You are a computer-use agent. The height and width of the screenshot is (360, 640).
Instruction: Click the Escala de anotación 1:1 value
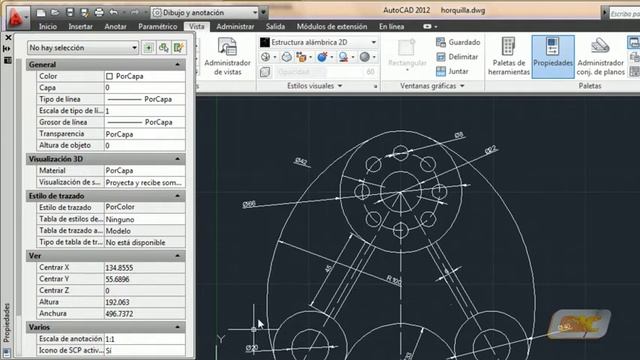[144, 339]
